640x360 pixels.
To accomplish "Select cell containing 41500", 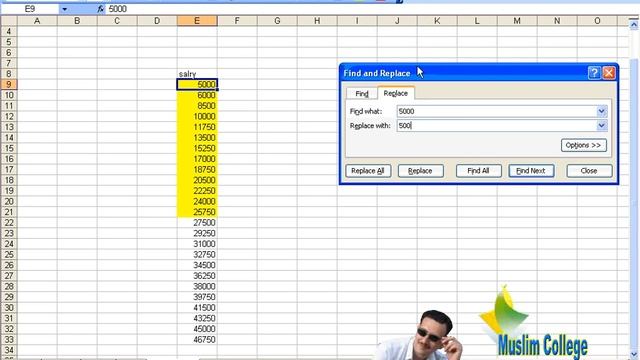I will pyautogui.click(x=197, y=308).
